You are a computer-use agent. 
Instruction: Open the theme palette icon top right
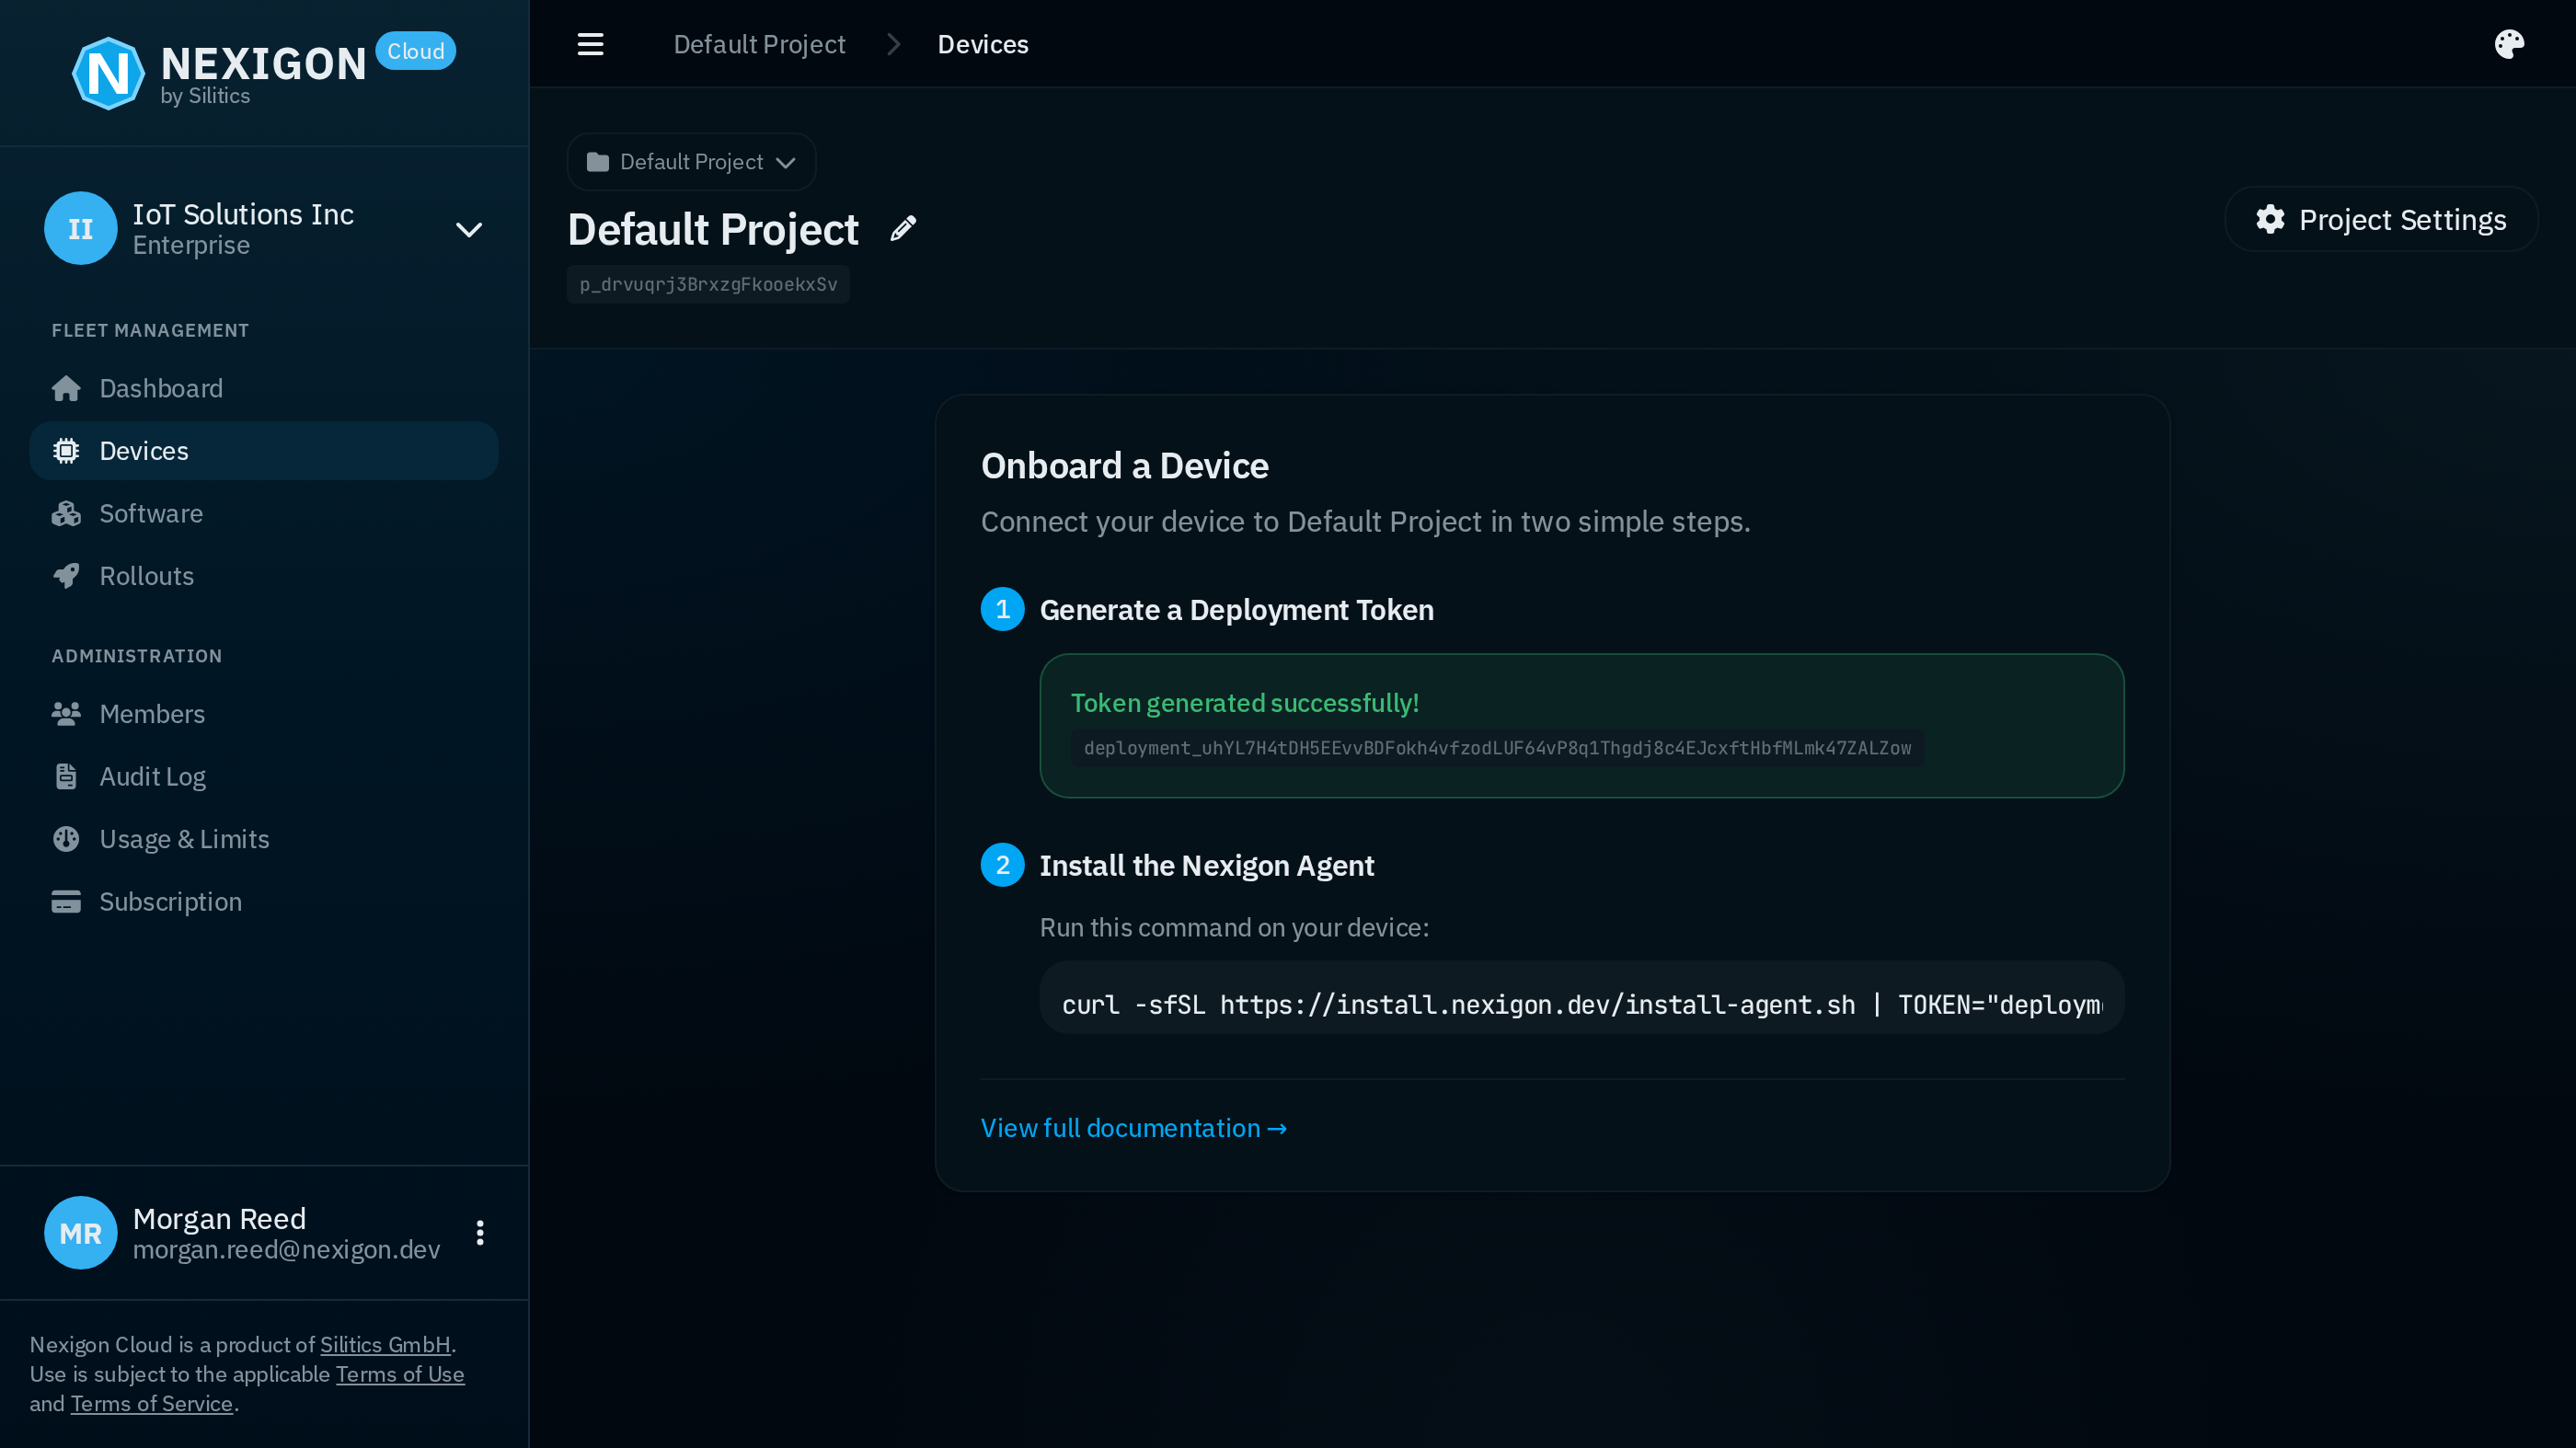pos(2510,43)
